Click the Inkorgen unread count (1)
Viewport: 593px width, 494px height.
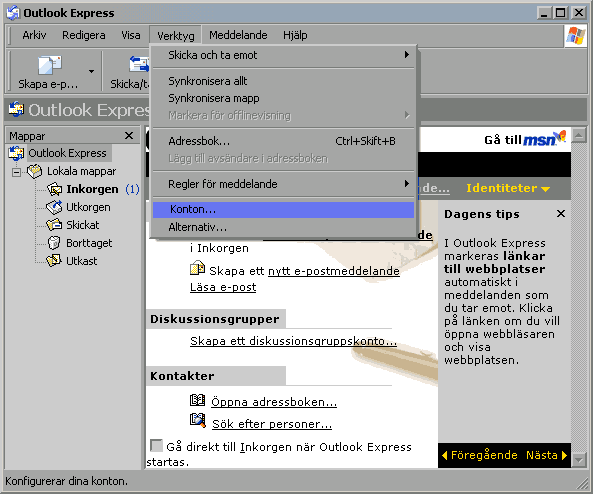(x=132, y=189)
